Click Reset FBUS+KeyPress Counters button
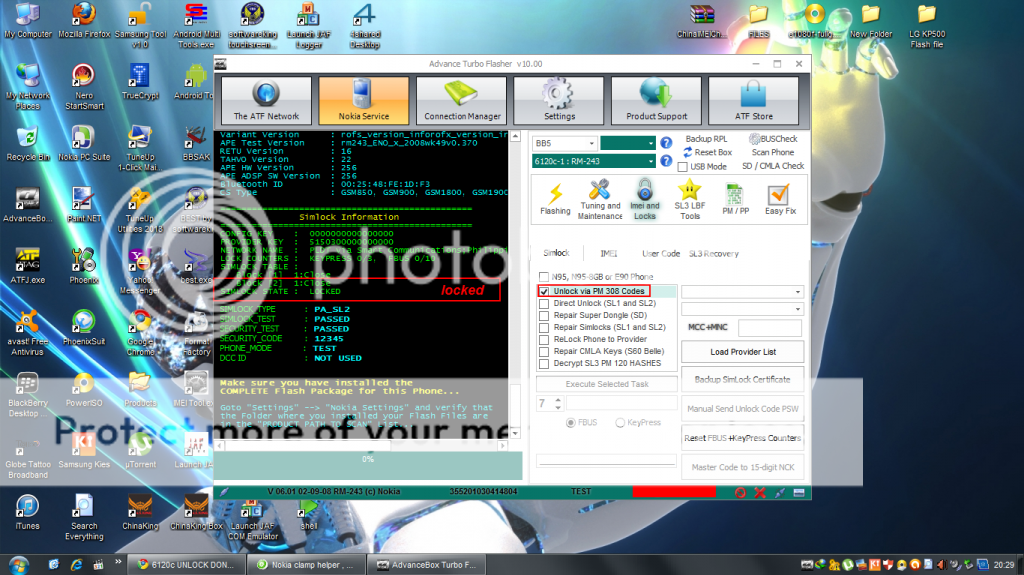1024x575 pixels. pyautogui.click(x=743, y=438)
